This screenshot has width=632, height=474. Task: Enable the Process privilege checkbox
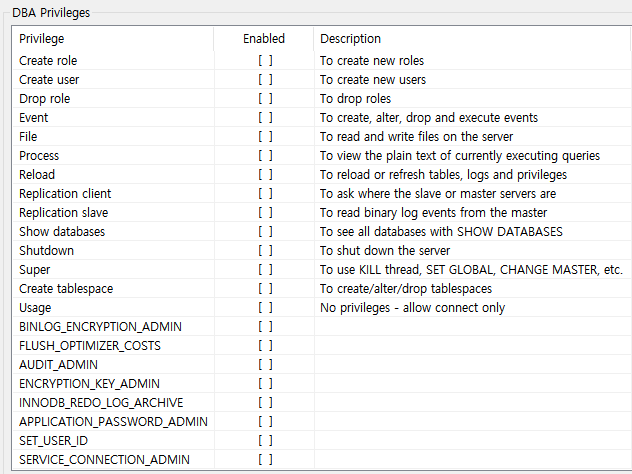[x=265, y=156]
